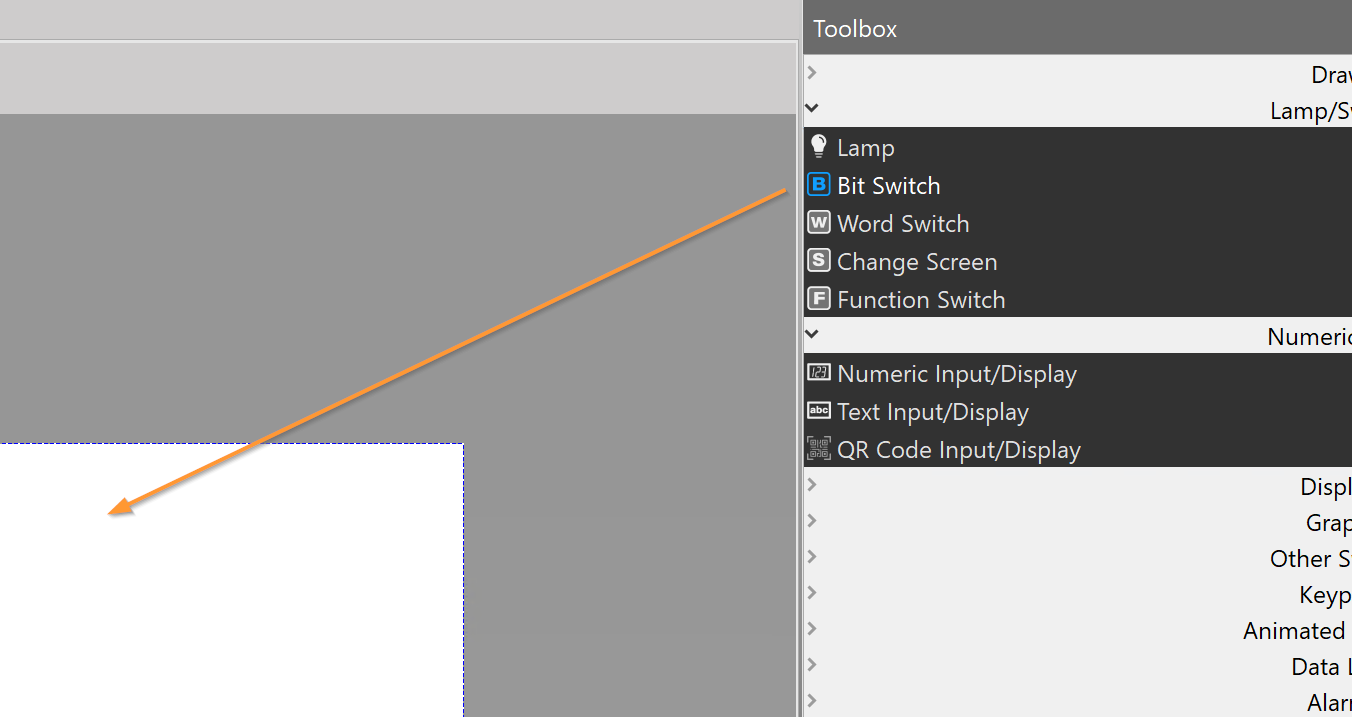
Task: Click the Numeric Input/Display label
Action: 957,374
